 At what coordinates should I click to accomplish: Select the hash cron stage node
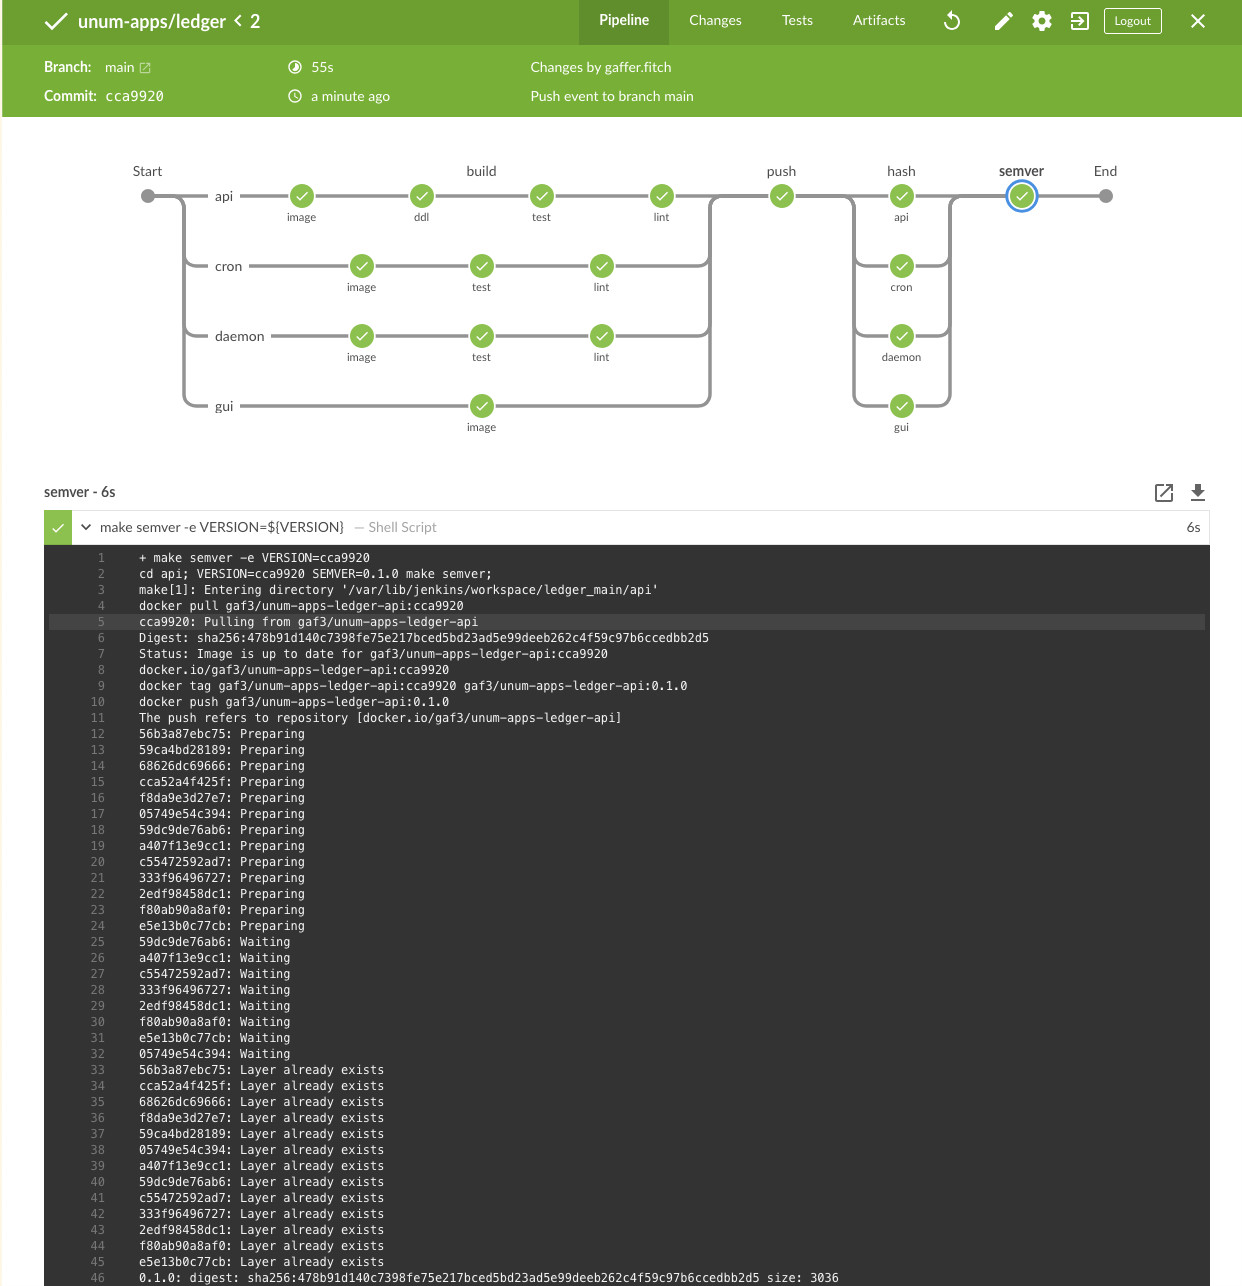point(902,266)
